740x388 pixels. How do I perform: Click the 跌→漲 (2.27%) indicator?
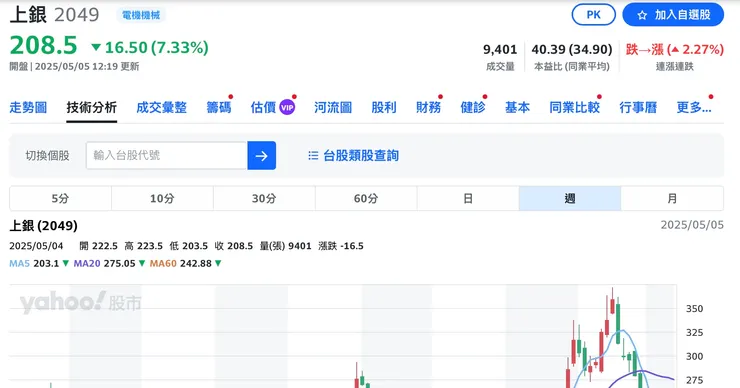click(674, 50)
